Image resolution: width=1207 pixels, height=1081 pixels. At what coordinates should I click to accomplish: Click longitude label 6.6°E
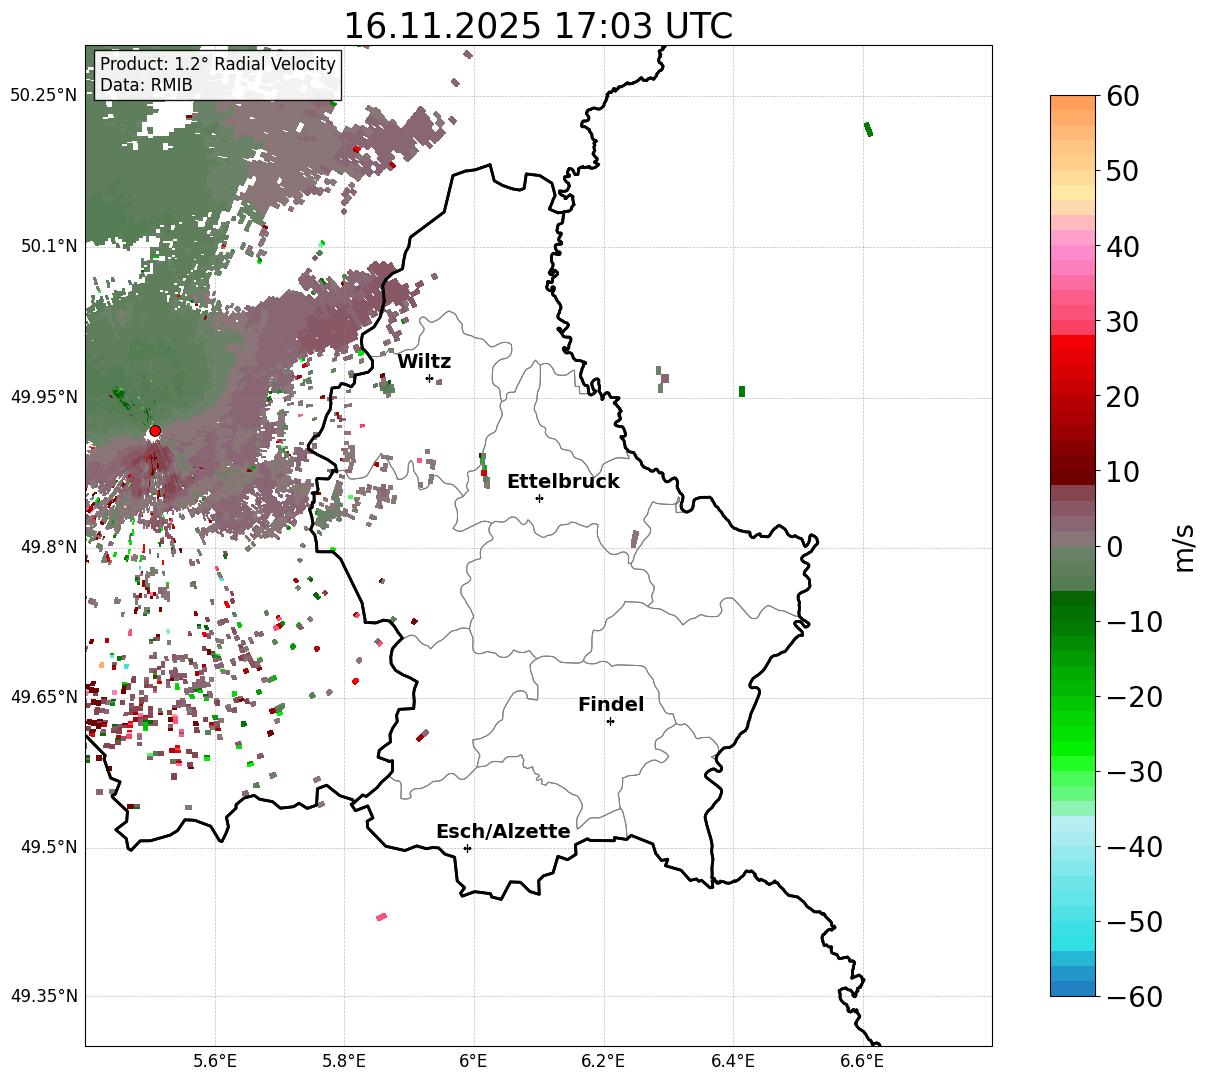862,1061
